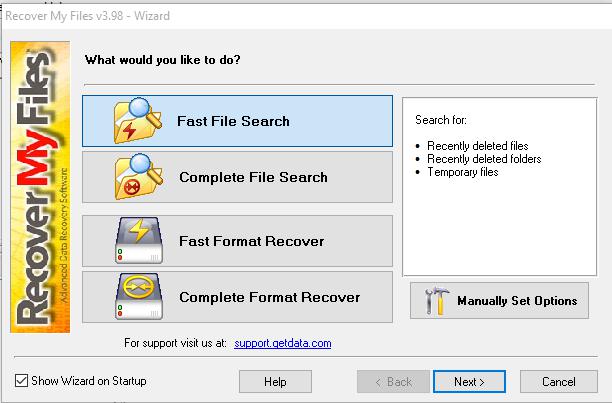Open Manually Set Options via its text
This screenshot has width=612, height=403.
point(517,300)
